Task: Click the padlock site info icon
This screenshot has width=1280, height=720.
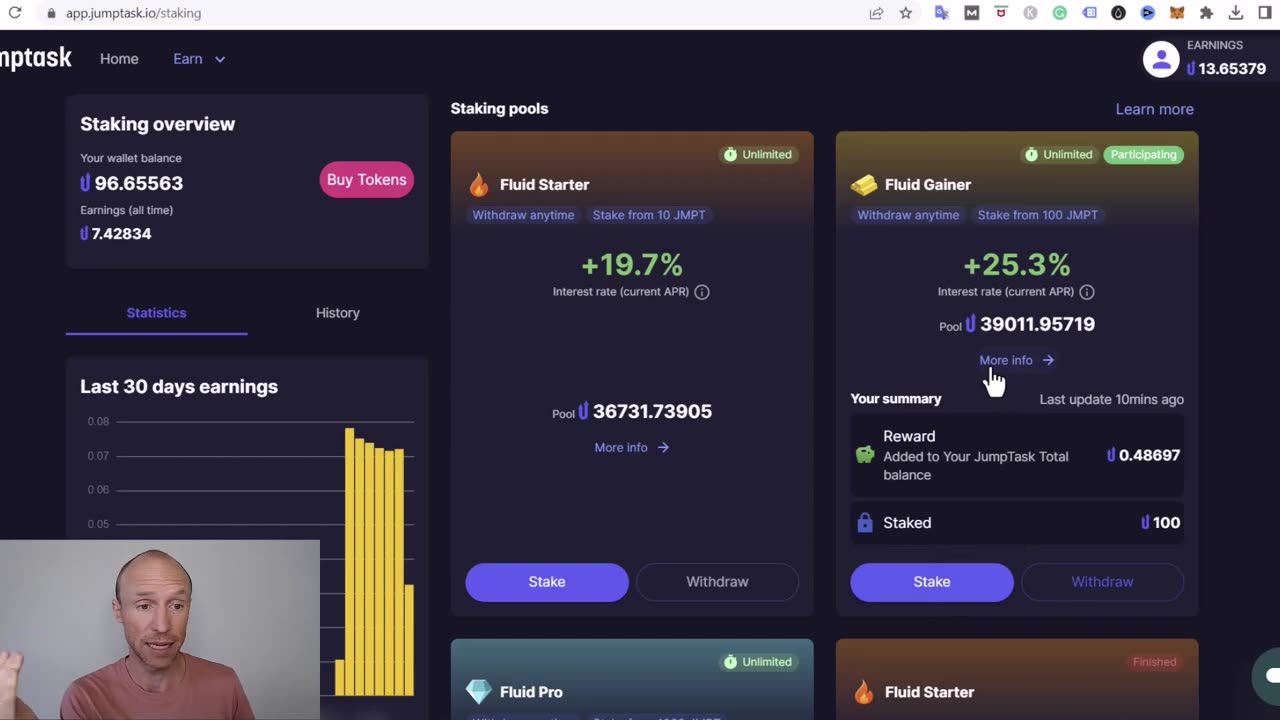Action: (51, 13)
